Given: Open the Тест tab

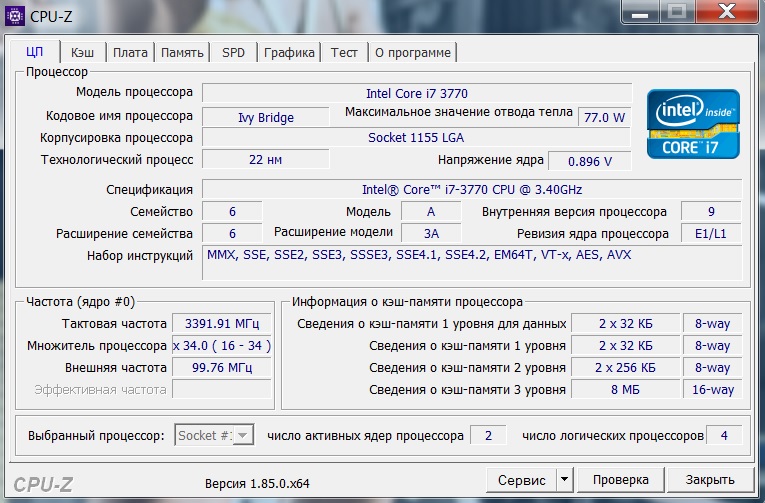Looking at the screenshot, I should tap(344, 52).
